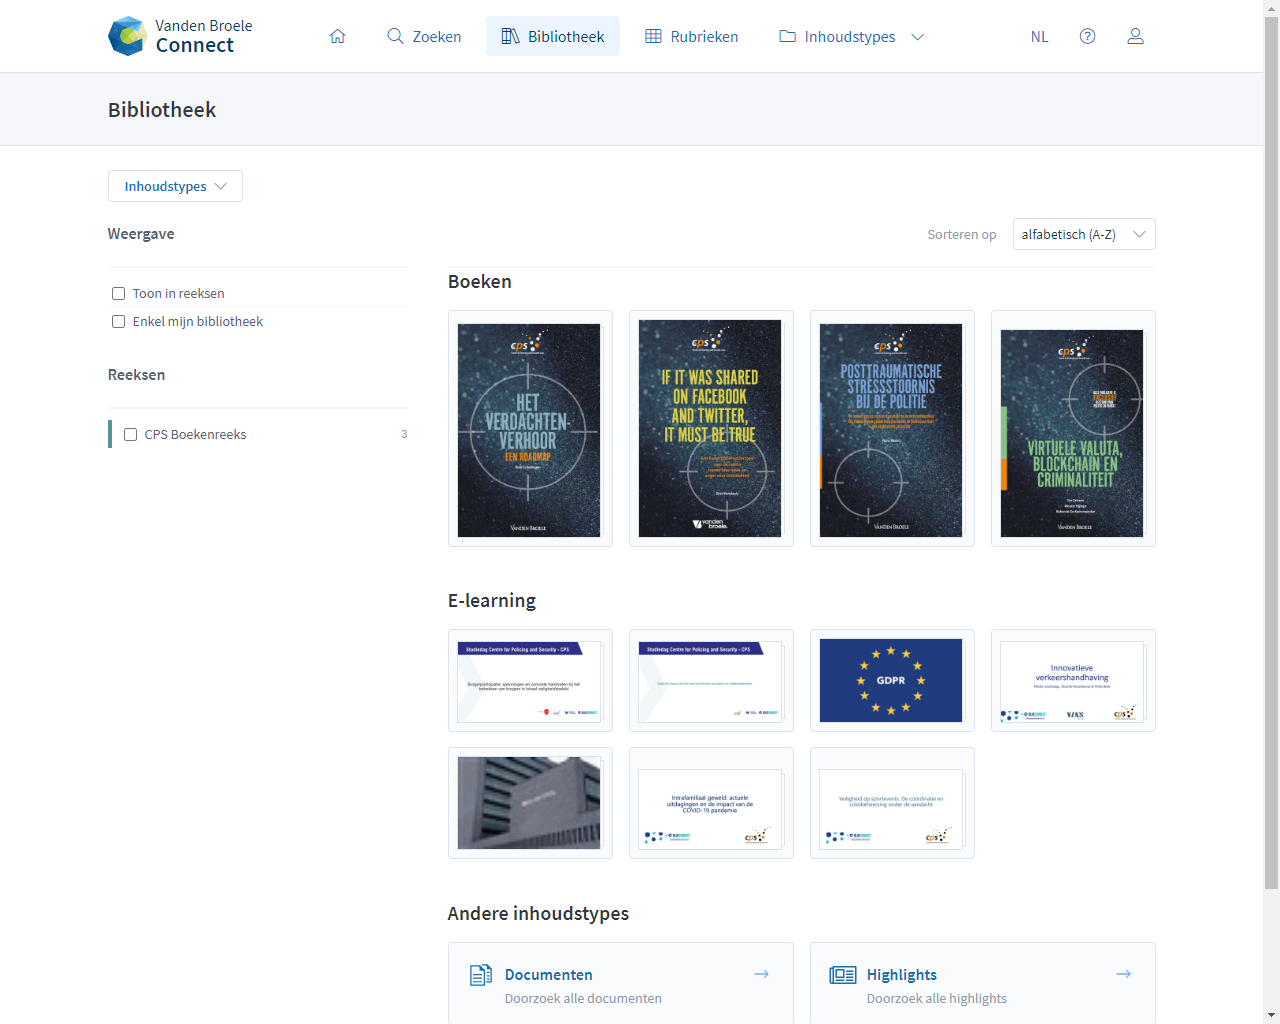Open the home page icon

338,36
